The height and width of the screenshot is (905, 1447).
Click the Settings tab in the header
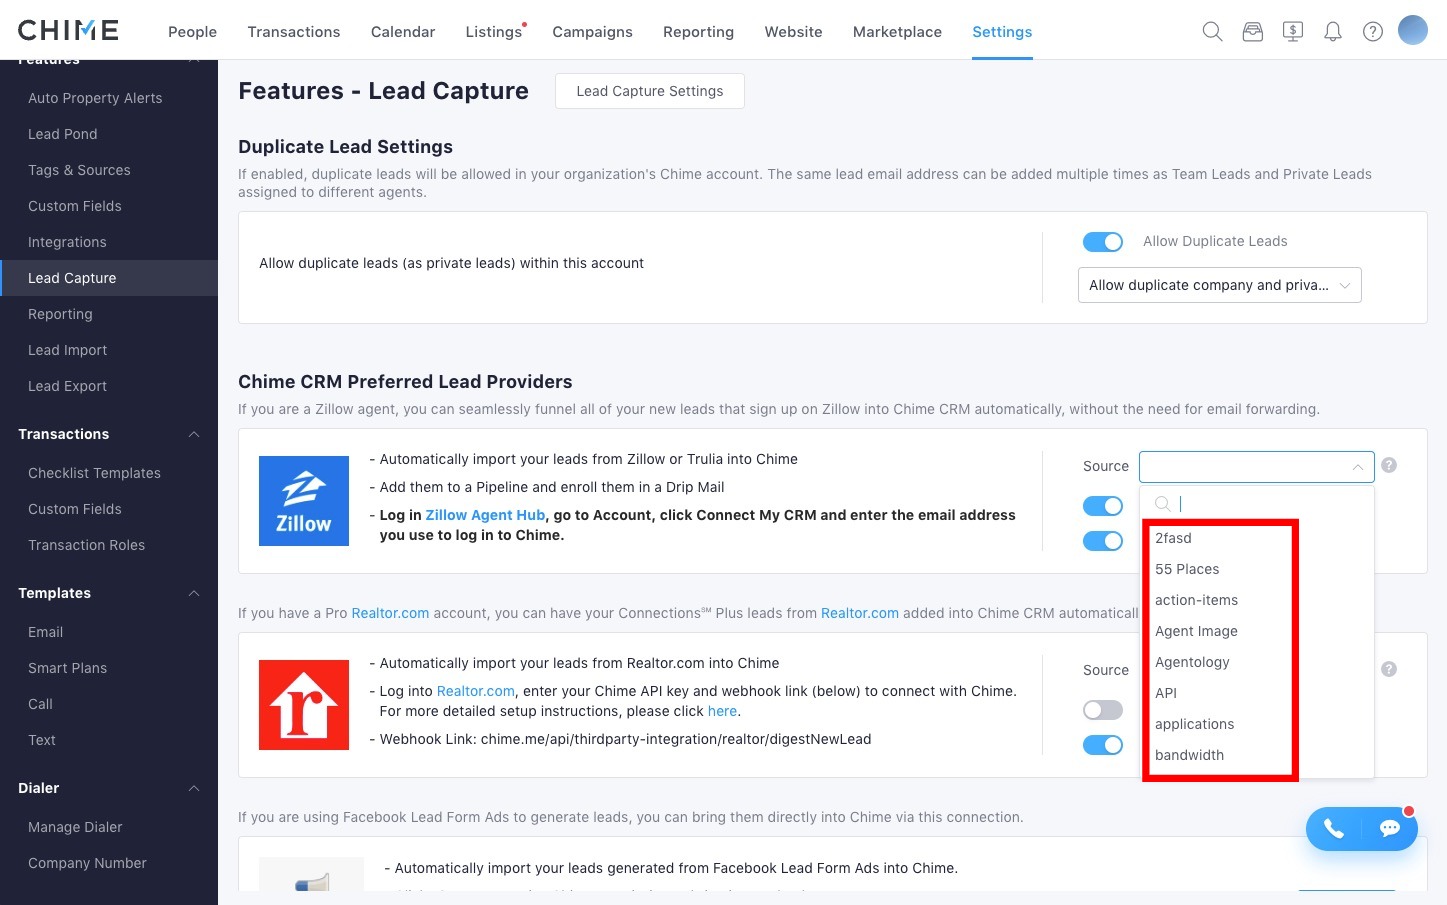coord(1002,32)
